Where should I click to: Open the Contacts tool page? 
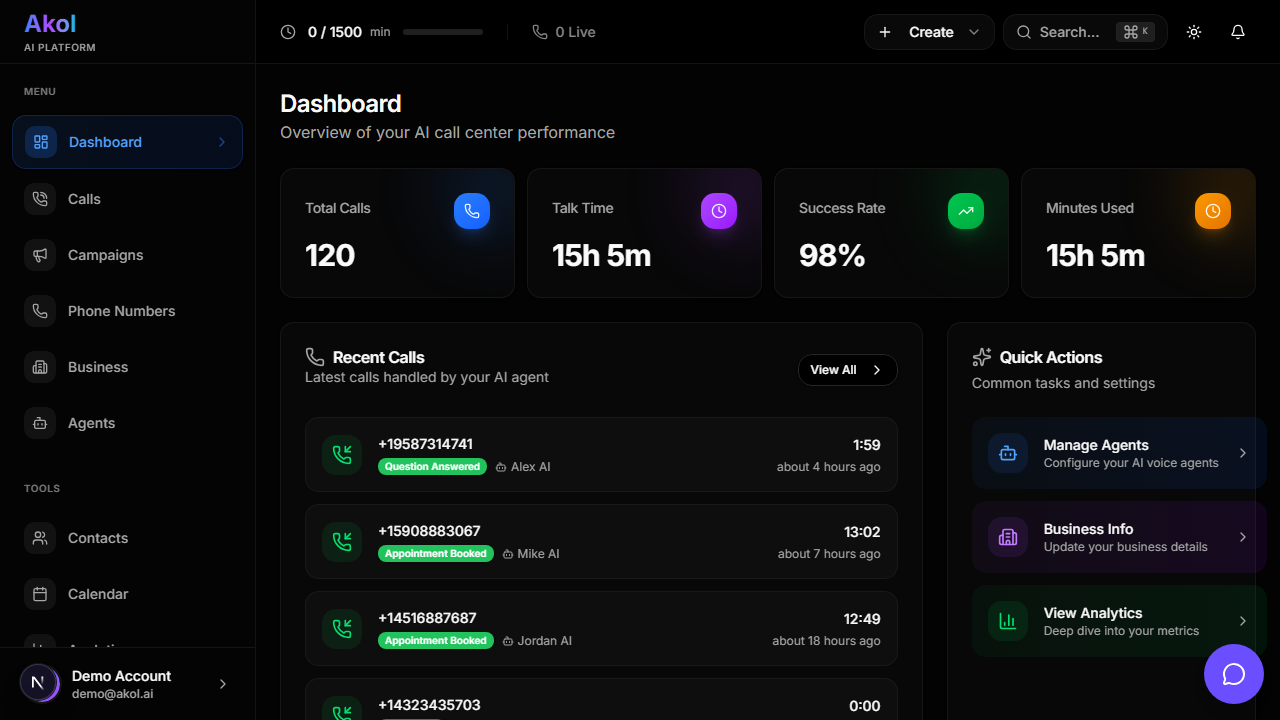[98, 538]
